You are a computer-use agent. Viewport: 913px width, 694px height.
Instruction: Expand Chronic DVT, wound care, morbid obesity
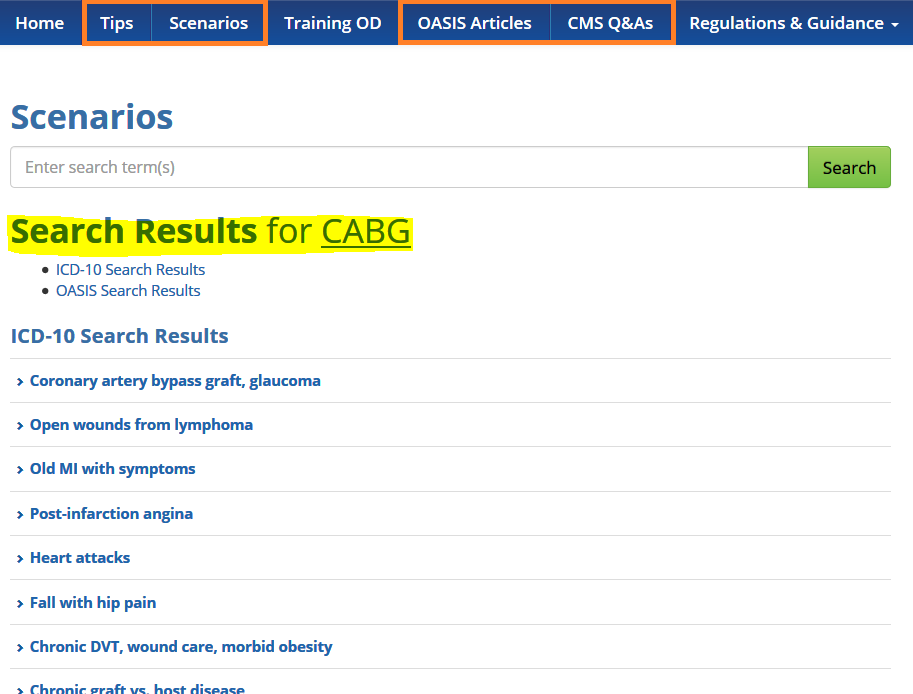click(181, 647)
